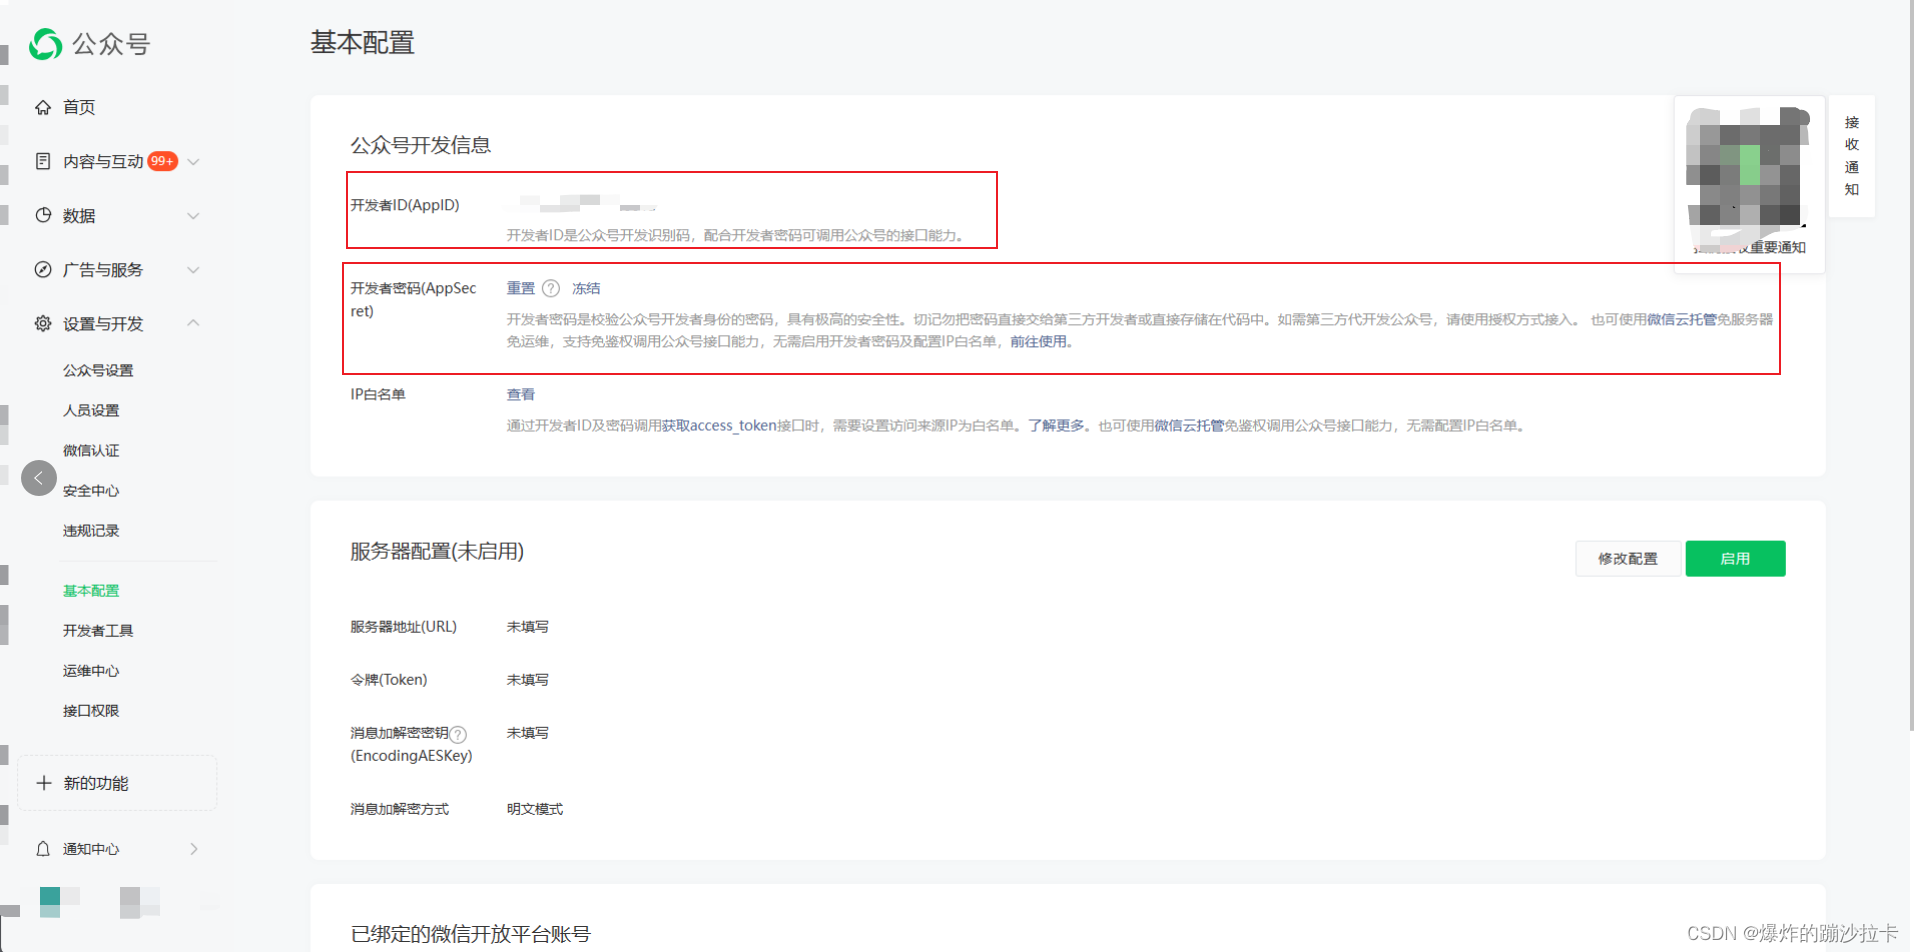Click the 设置与开发 gear icon

pos(43,323)
